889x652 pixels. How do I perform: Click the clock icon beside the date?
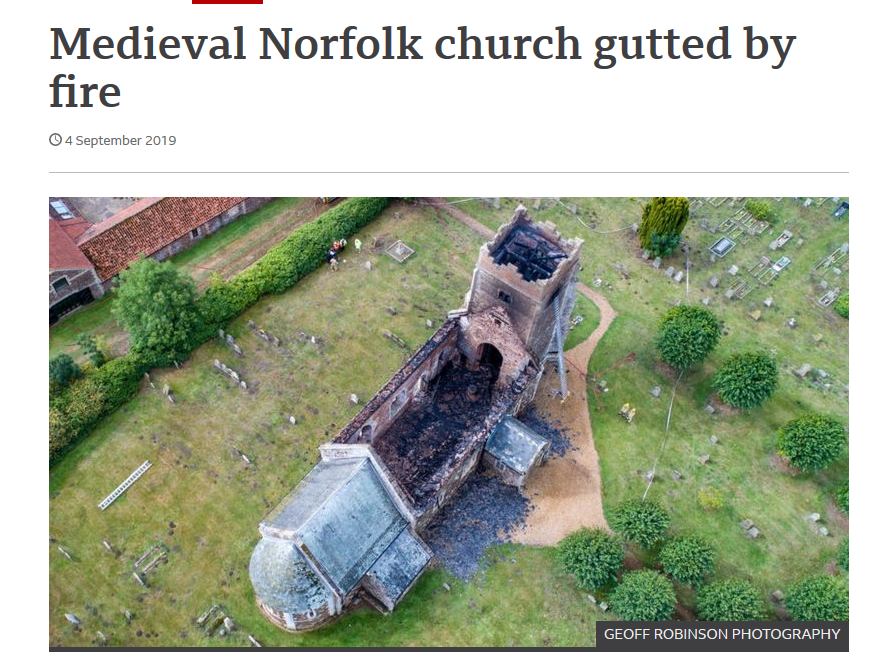[x=55, y=139]
